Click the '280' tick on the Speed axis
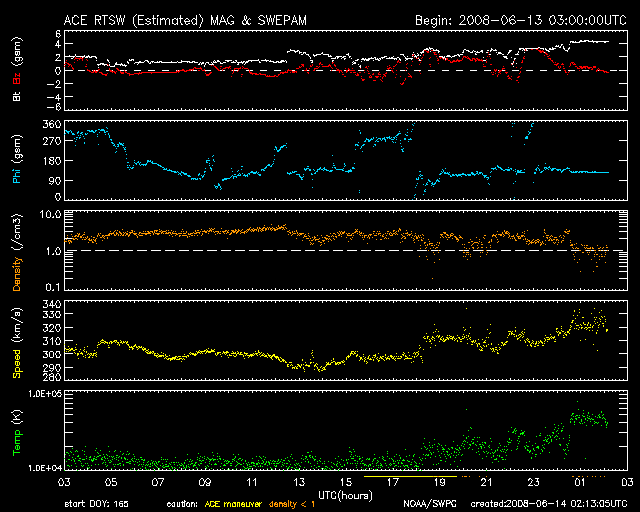Image resolution: width=640 pixels, height=512 pixels. [x=52, y=376]
